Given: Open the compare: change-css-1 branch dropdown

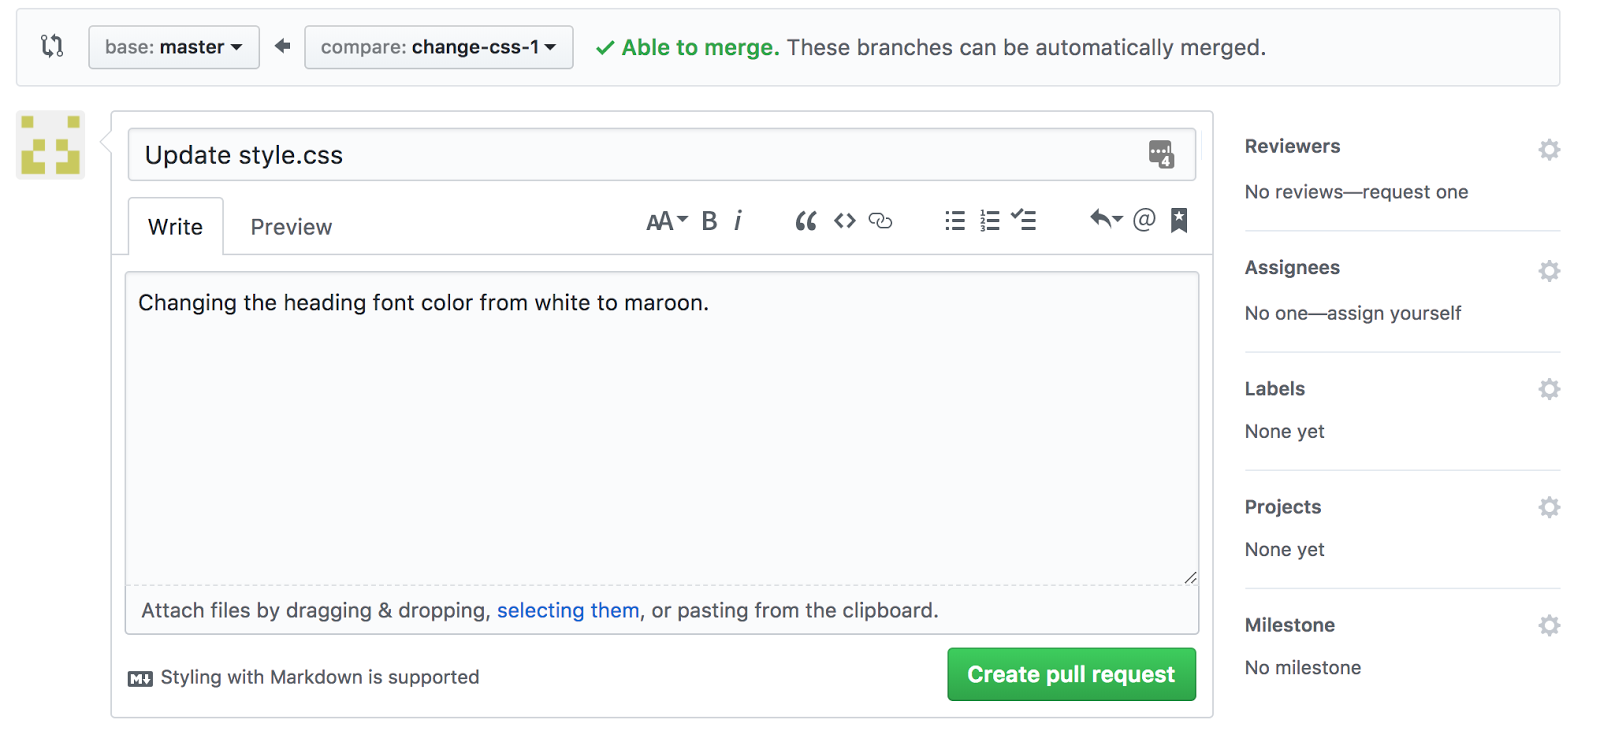Looking at the screenshot, I should pos(438,47).
